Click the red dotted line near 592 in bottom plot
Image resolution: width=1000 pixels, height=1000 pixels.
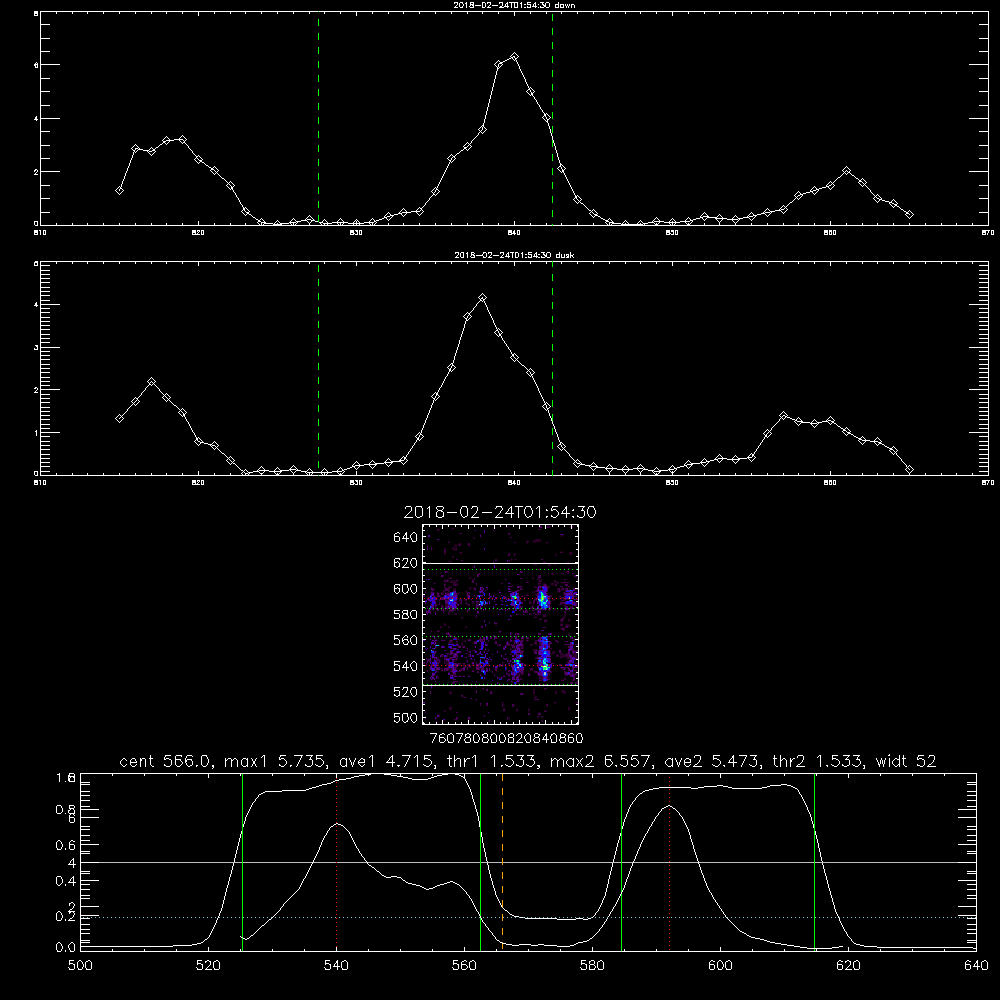[669, 861]
